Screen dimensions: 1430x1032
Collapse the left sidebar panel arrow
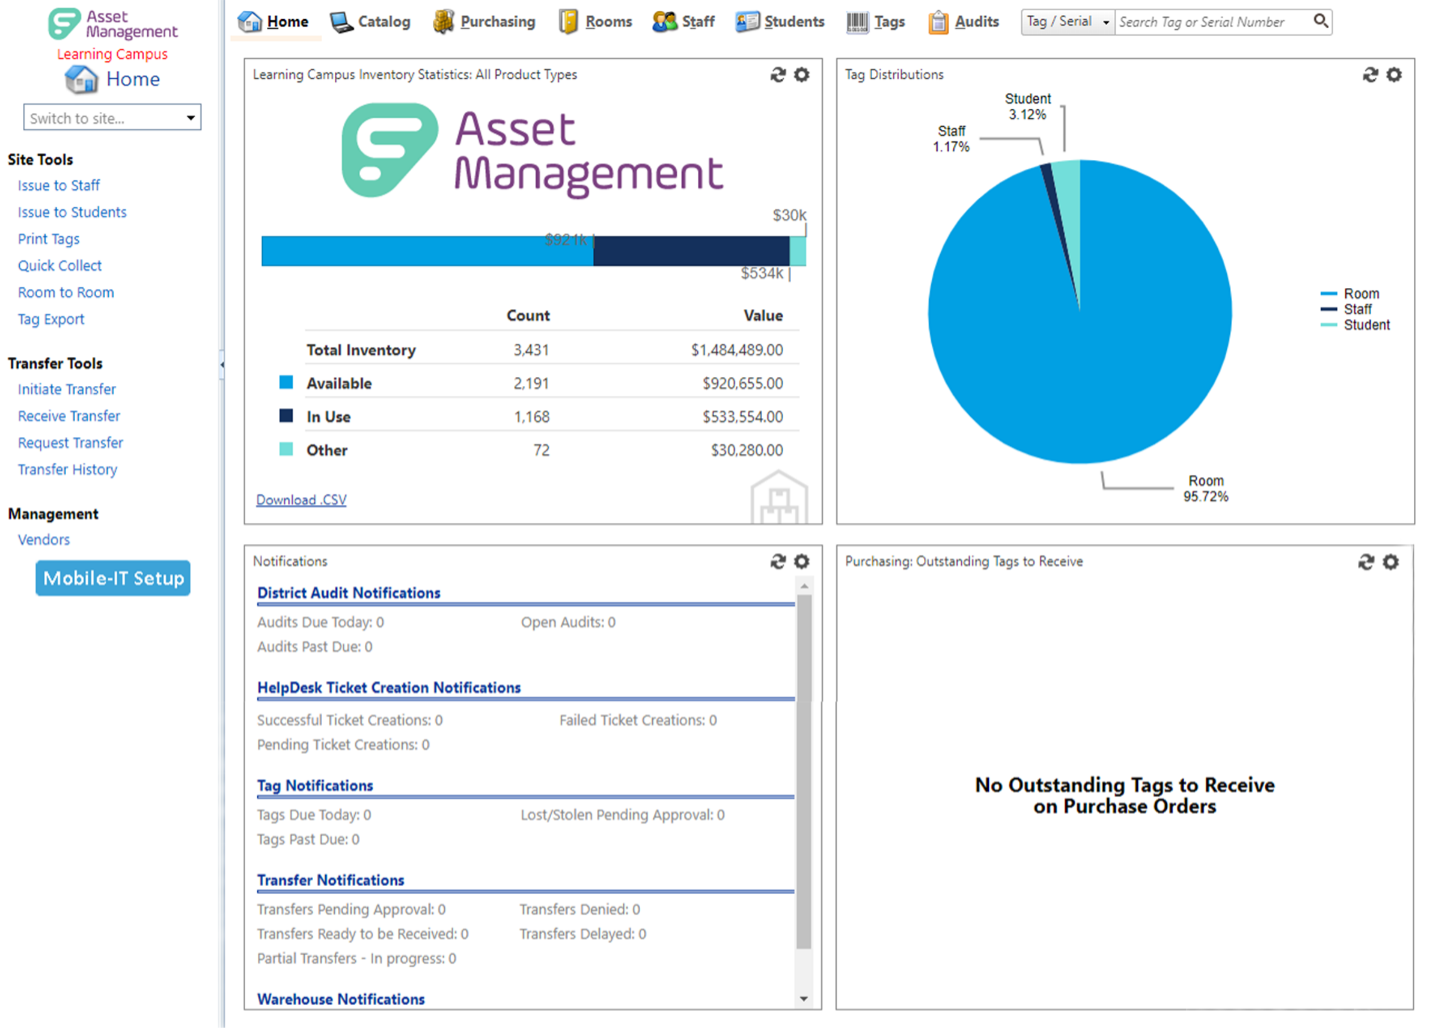pyautogui.click(x=221, y=365)
